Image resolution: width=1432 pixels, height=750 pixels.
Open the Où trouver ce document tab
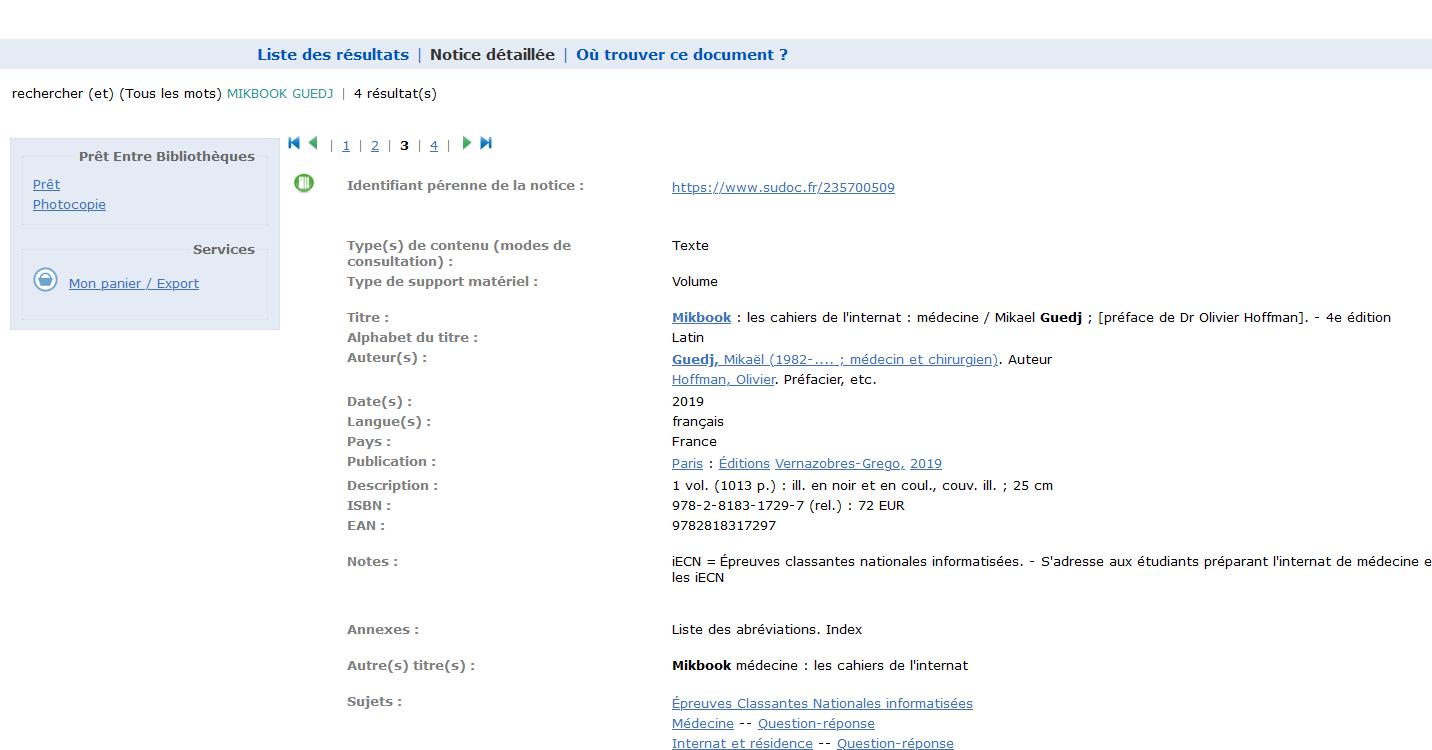tap(682, 55)
